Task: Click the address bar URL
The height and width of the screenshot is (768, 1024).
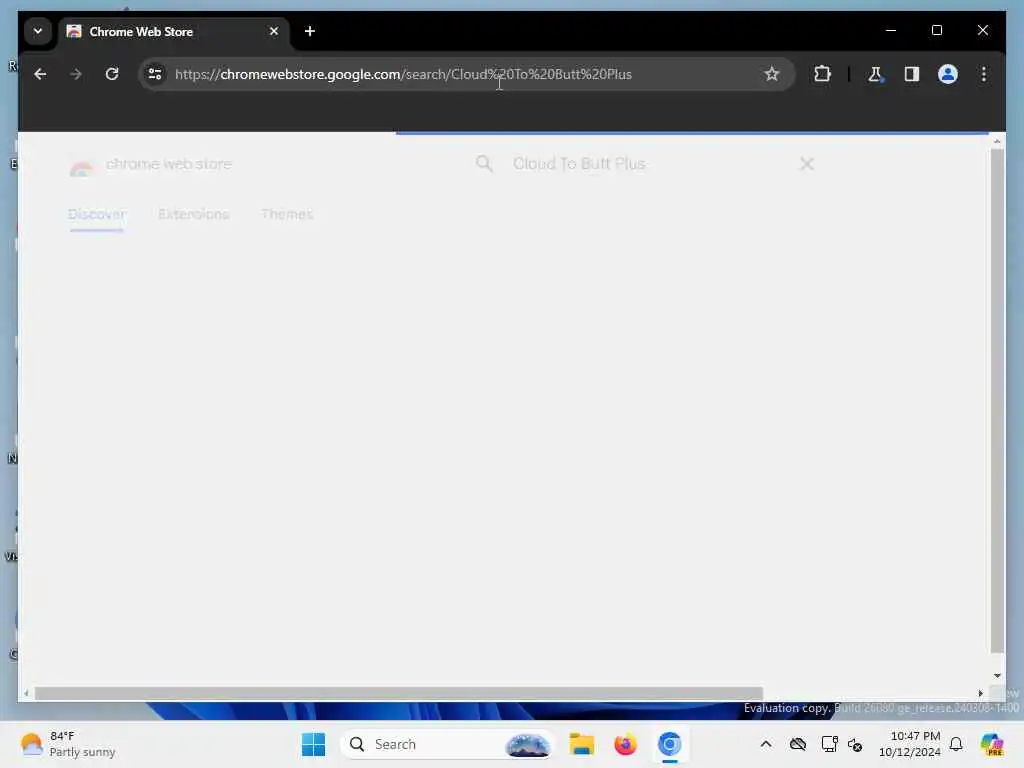Action: pos(403,74)
